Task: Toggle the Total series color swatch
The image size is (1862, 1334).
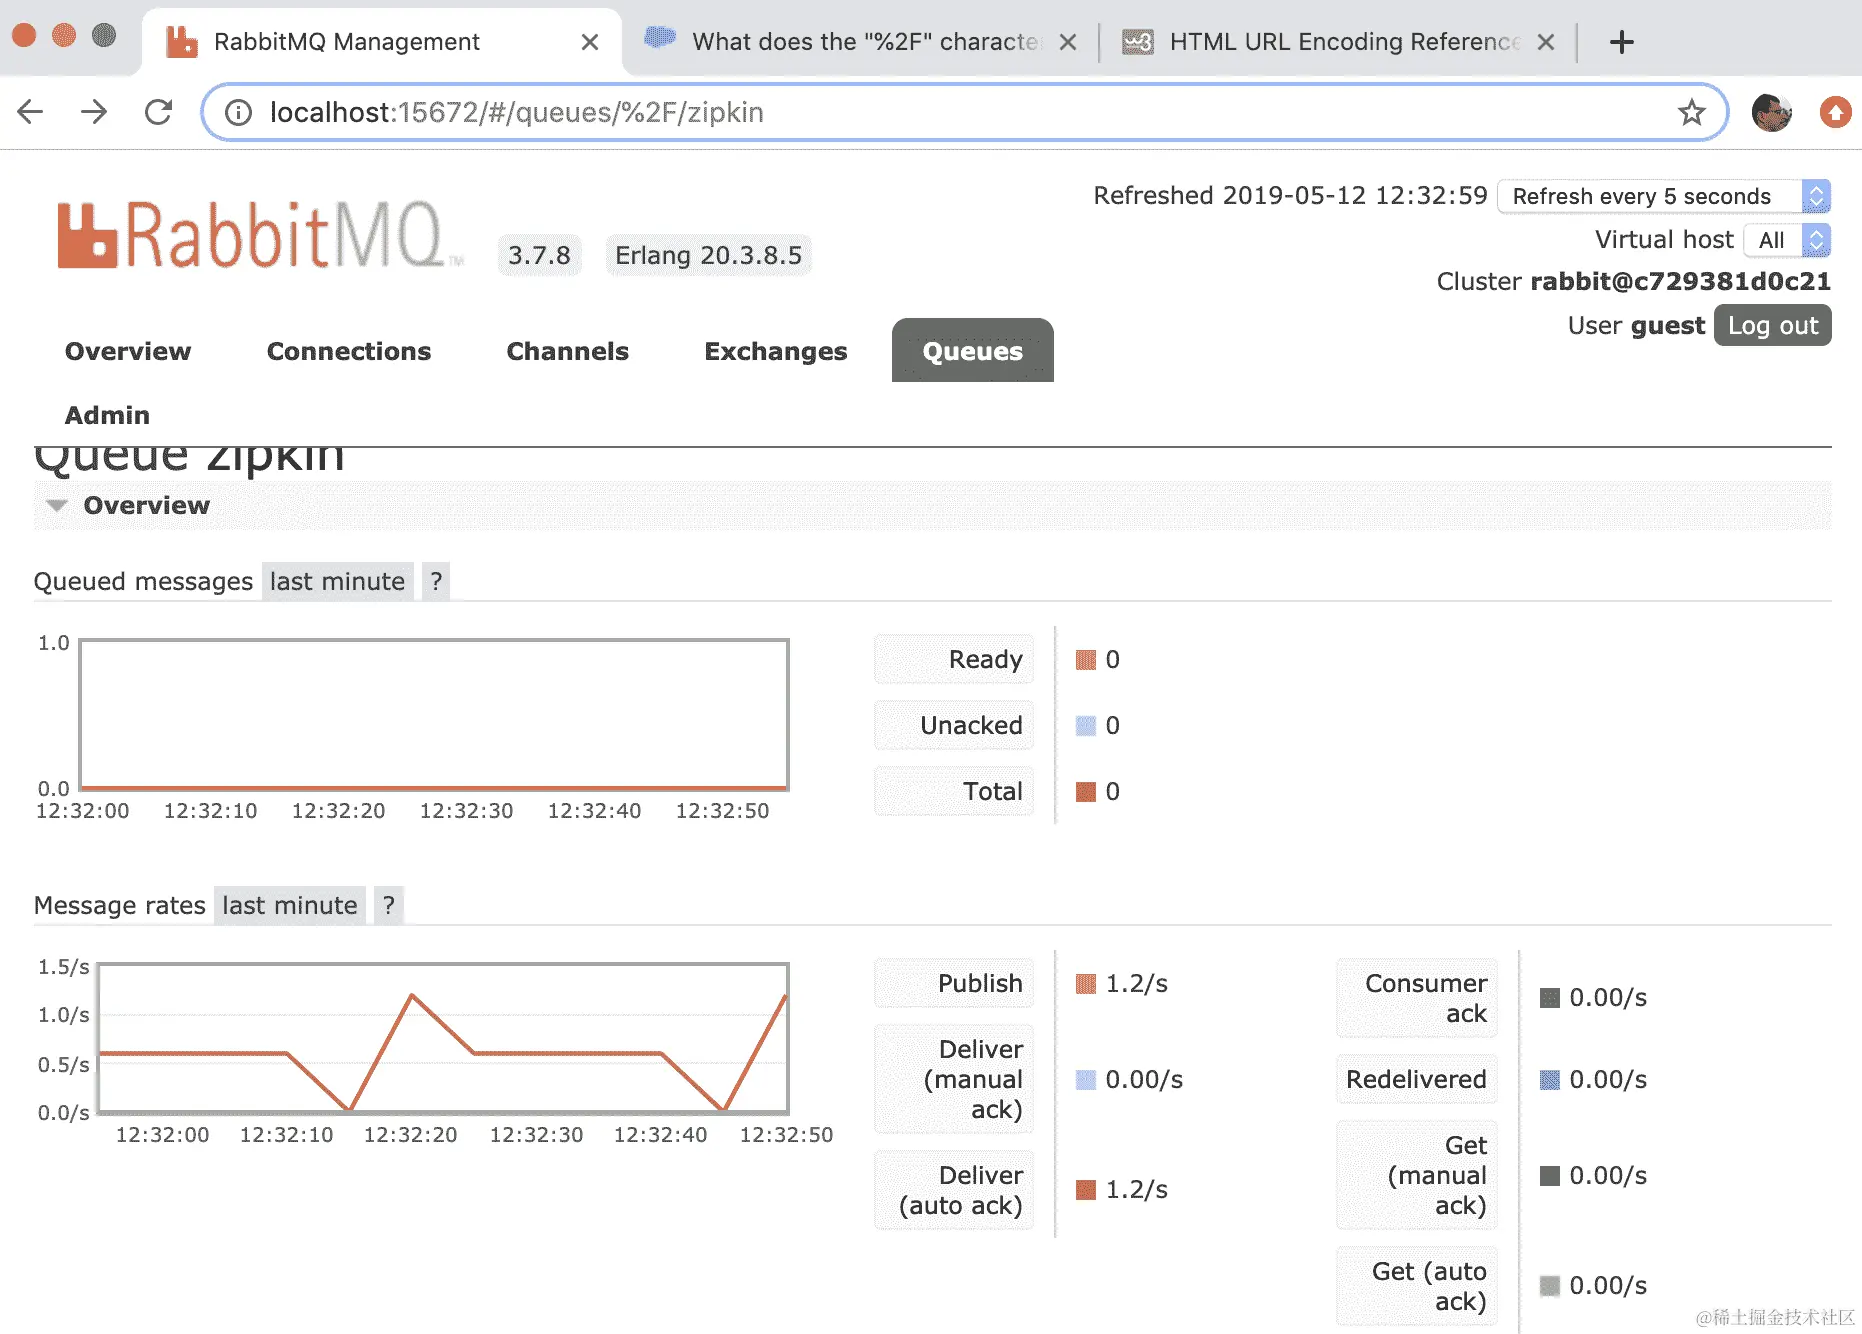Action: click(1086, 792)
